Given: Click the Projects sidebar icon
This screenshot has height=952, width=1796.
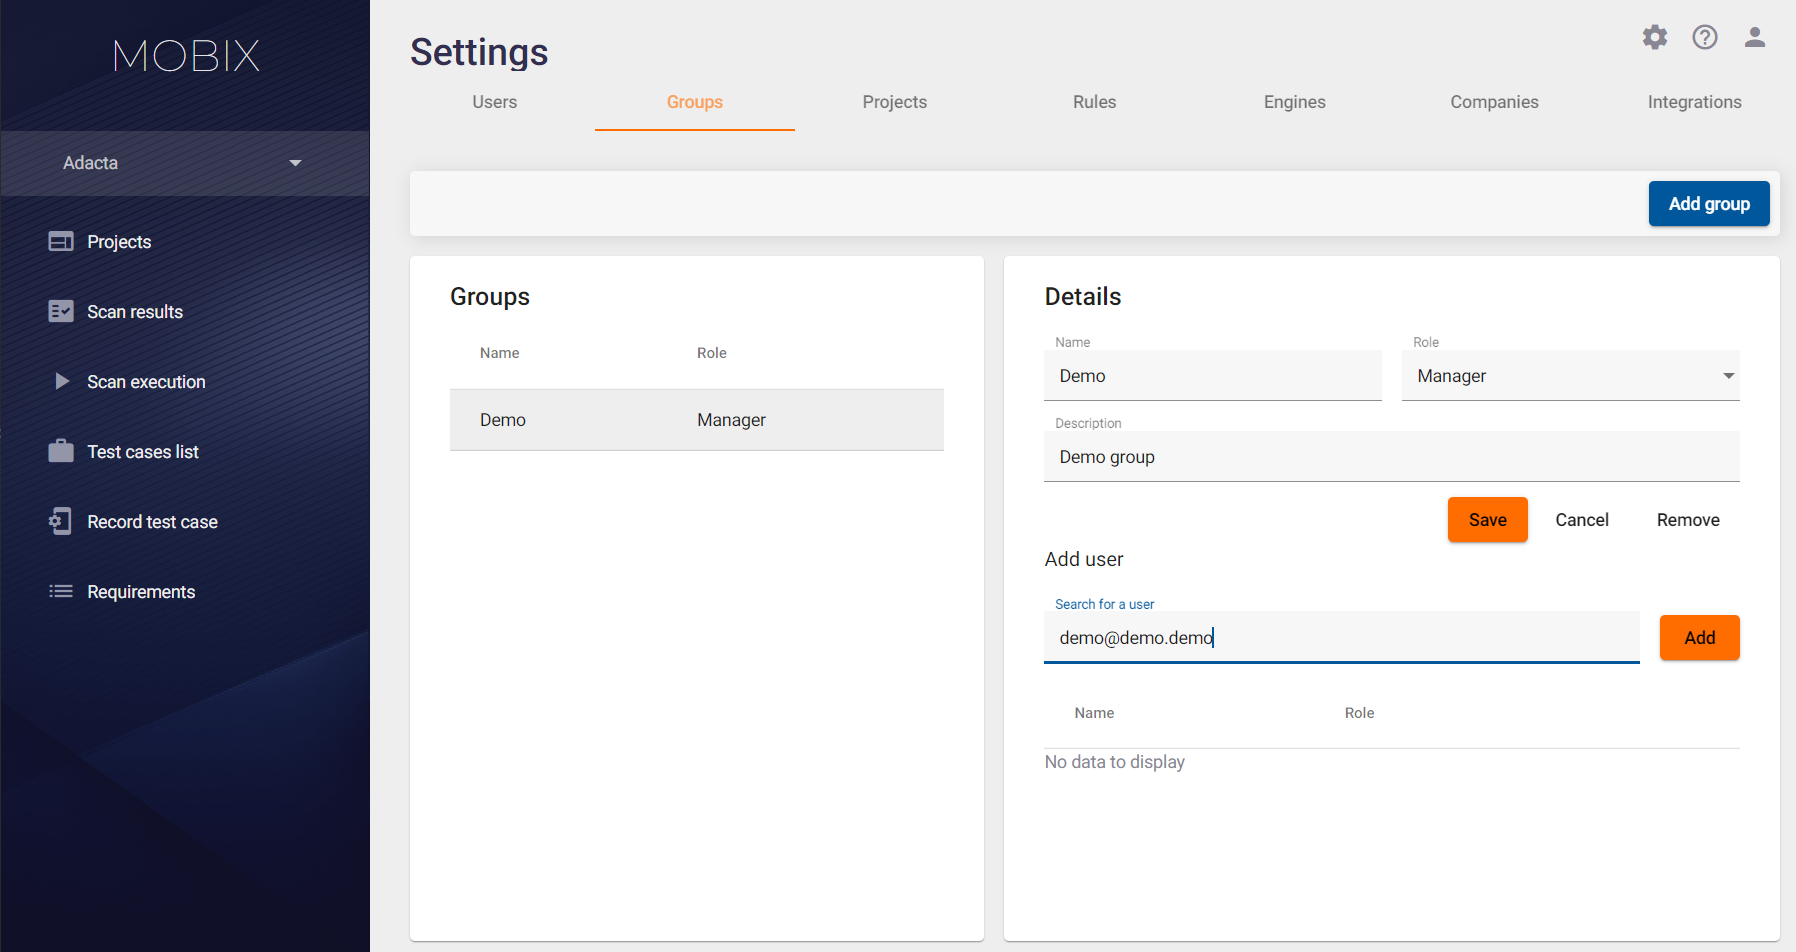Looking at the screenshot, I should 61,241.
